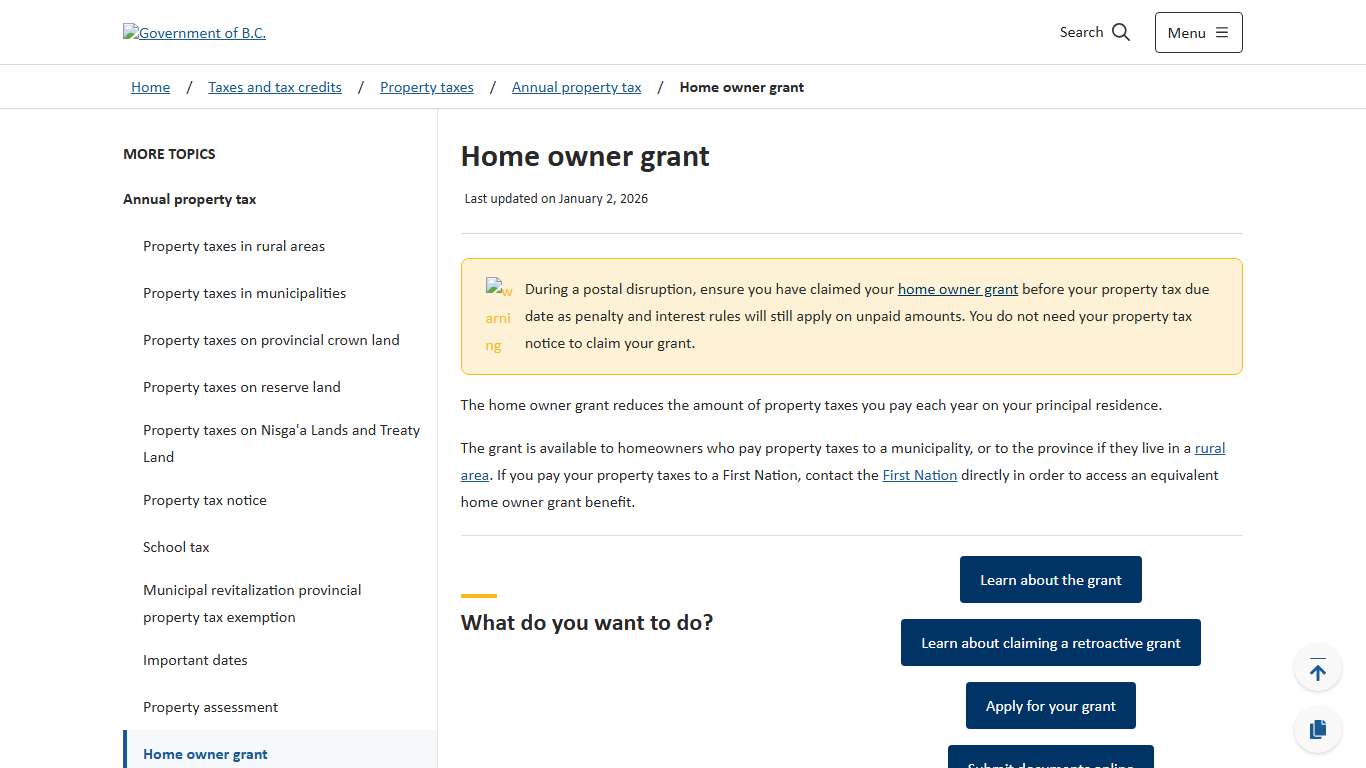Screen dimensions: 1366x768
Task: Open the Menu button
Action: coord(1198,32)
